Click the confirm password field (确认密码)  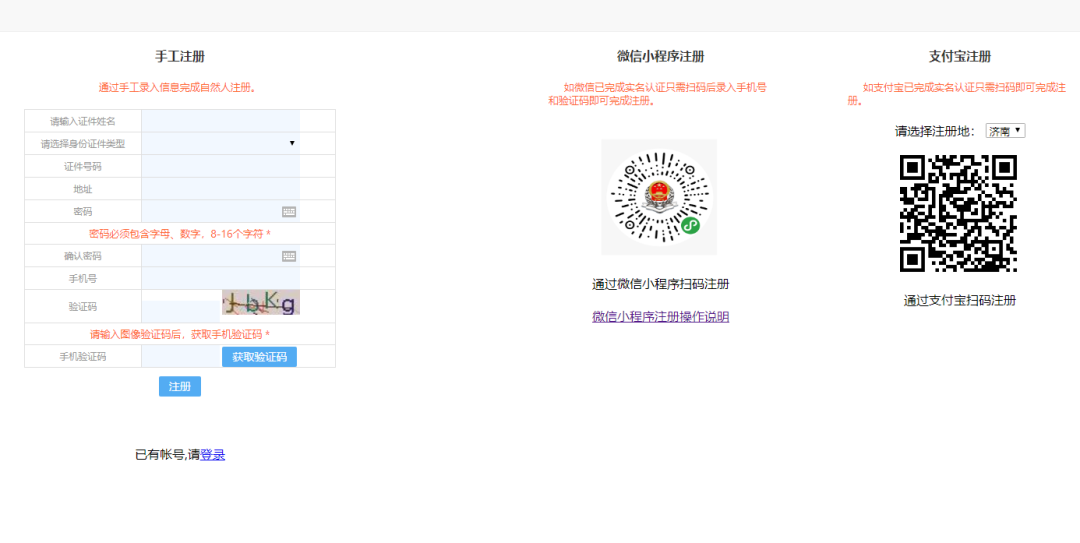220,256
